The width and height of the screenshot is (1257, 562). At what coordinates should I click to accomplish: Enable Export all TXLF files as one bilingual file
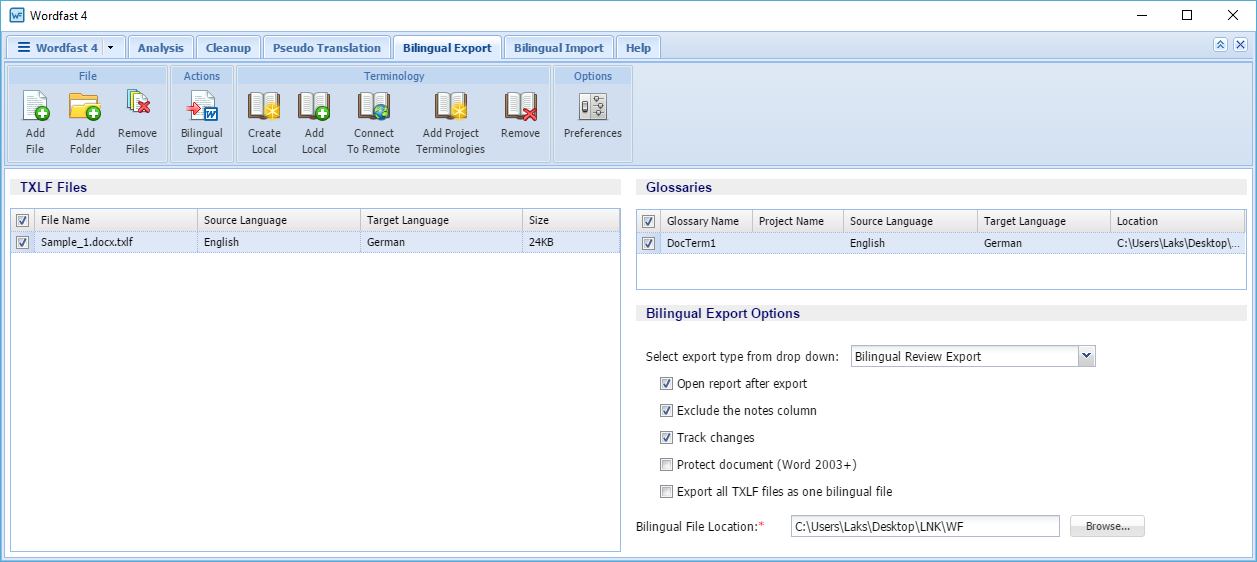(666, 492)
